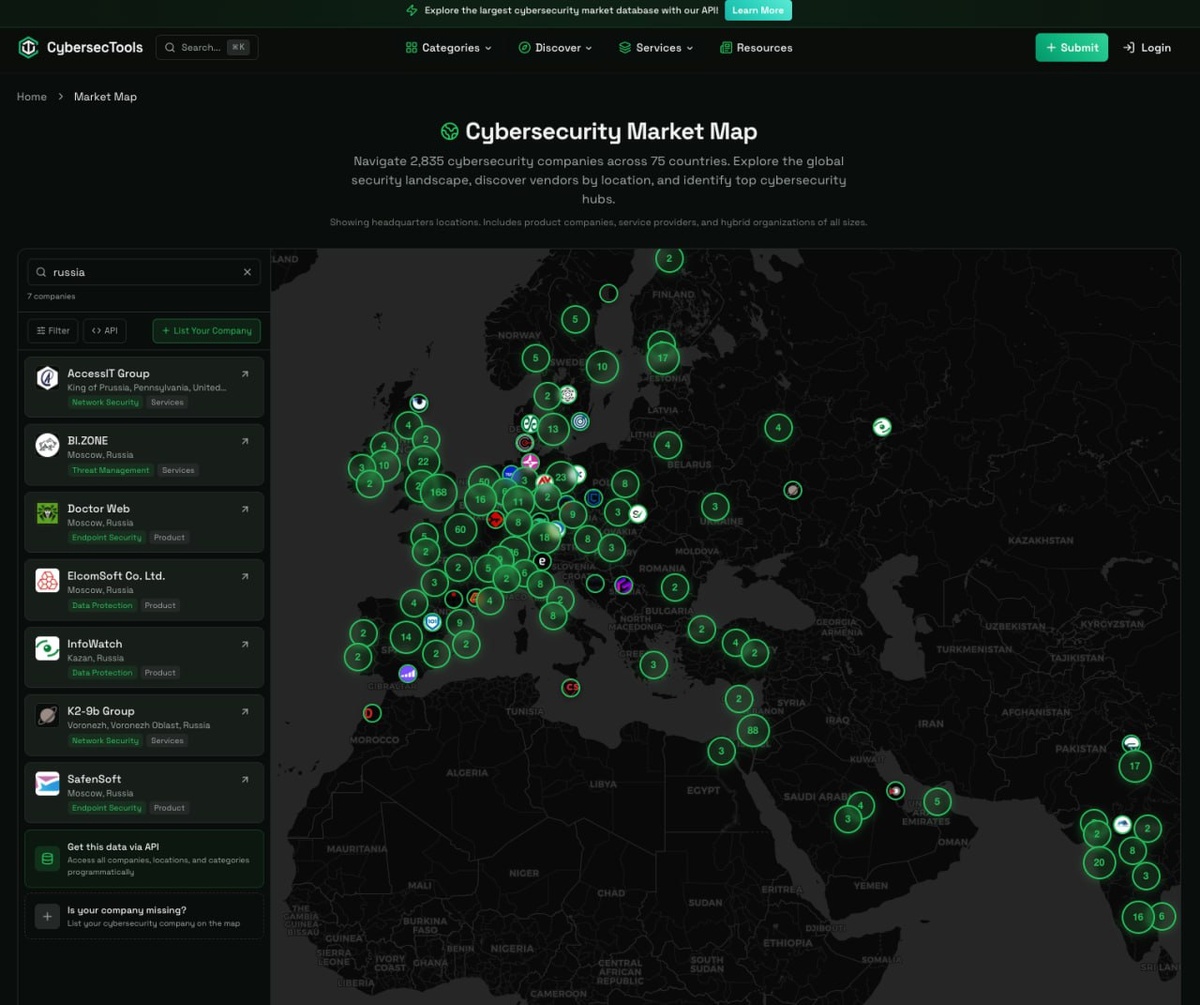Open the InfoWatch external link arrow
The width and height of the screenshot is (1200, 1005).
[x=245, y=644]
